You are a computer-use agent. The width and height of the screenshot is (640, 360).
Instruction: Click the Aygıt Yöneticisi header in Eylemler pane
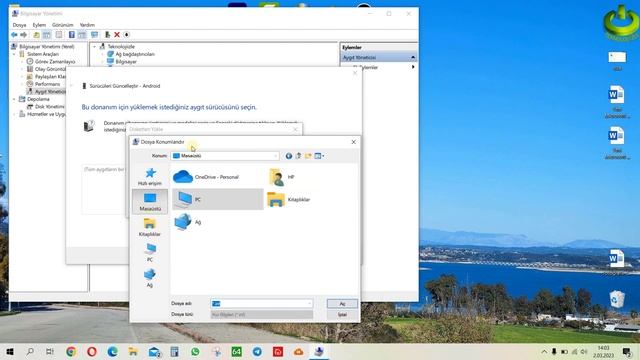pos(378,58)
